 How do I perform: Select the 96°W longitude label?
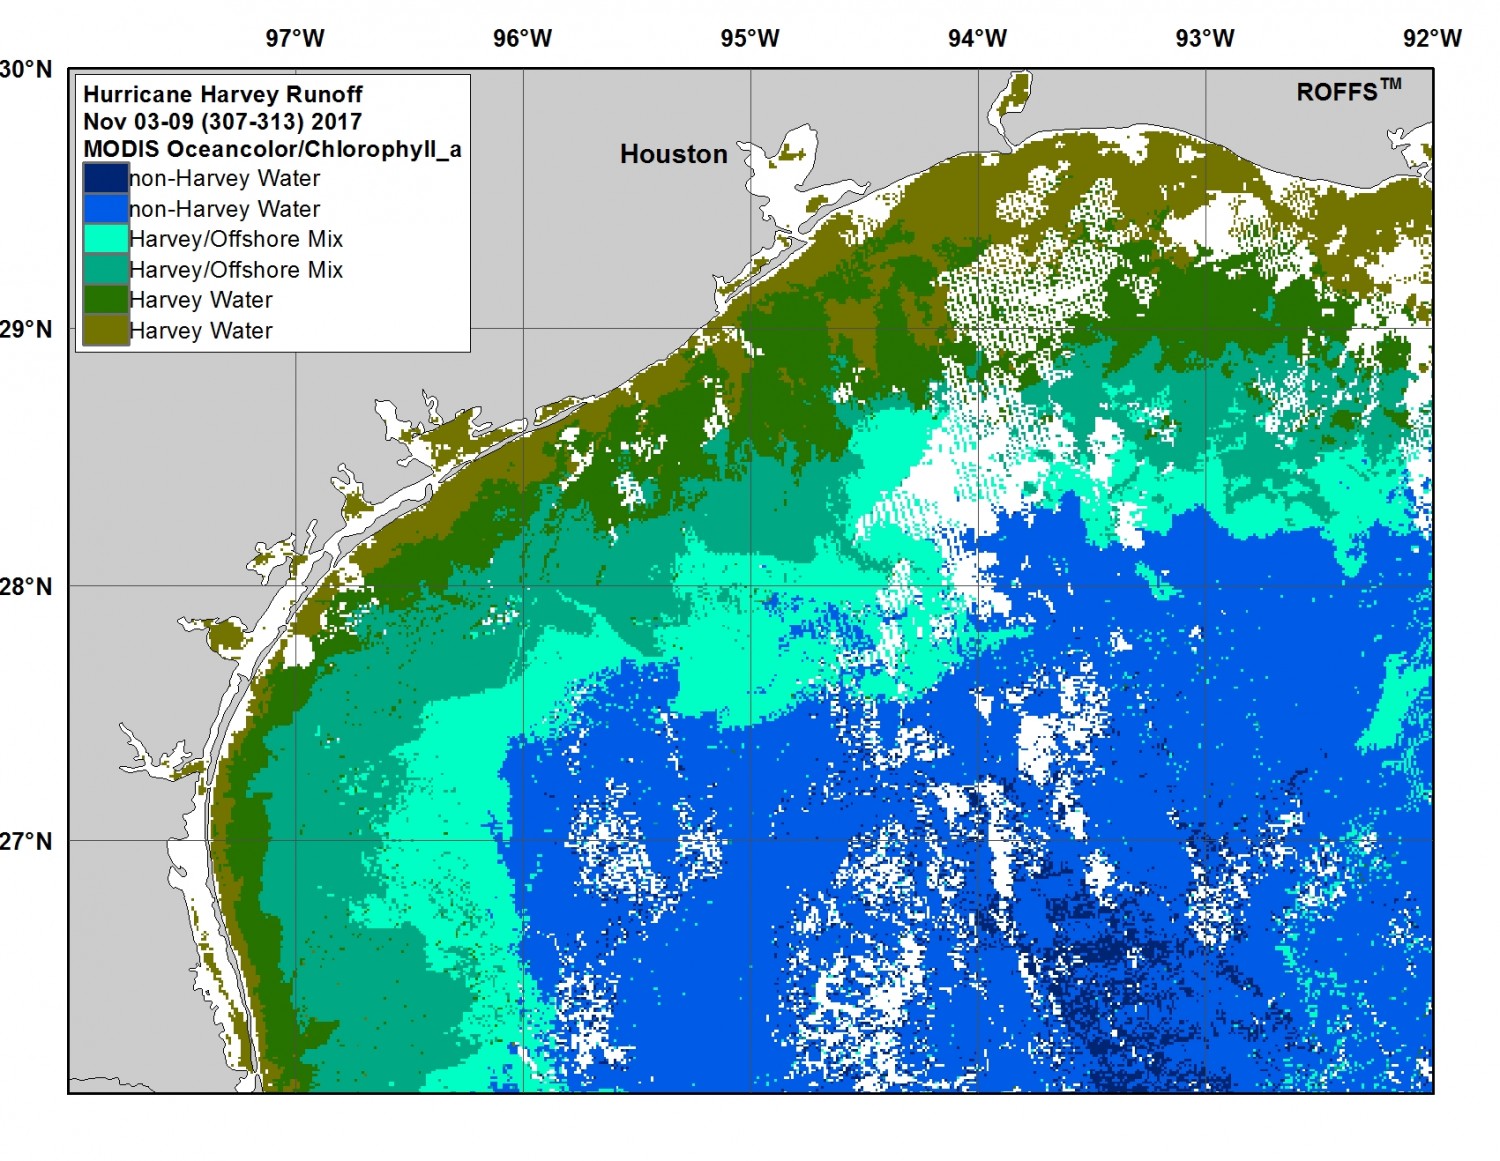click(522, 38)
